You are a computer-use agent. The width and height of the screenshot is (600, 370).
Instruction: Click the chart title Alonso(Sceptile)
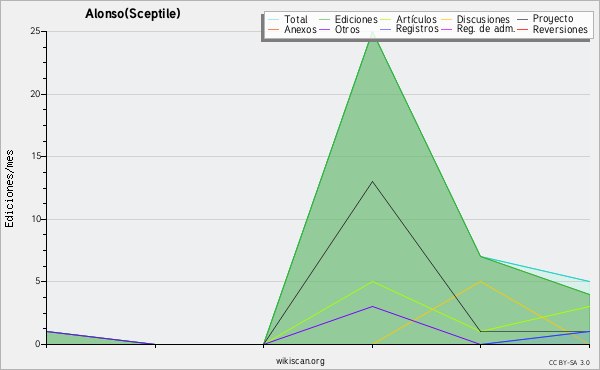(133, 14)
